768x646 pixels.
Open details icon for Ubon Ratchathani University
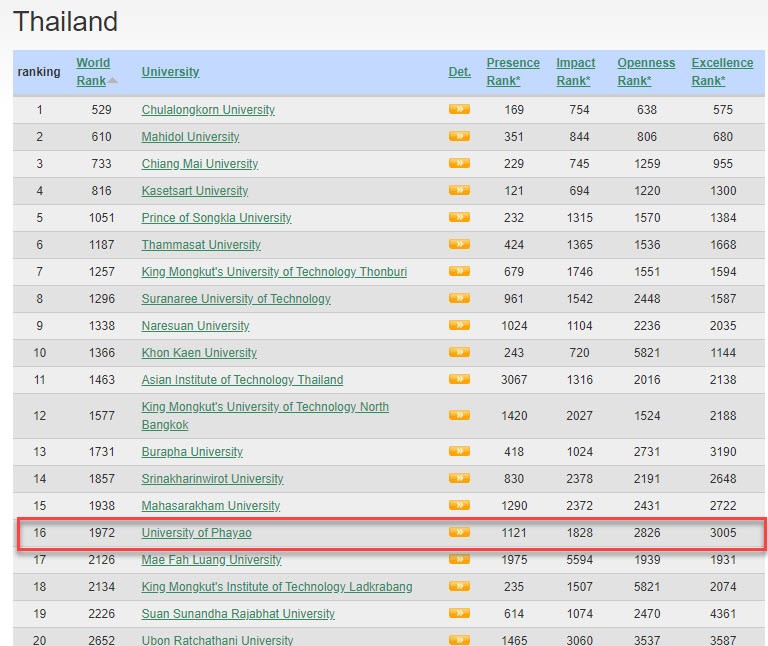tap(459, 640)
